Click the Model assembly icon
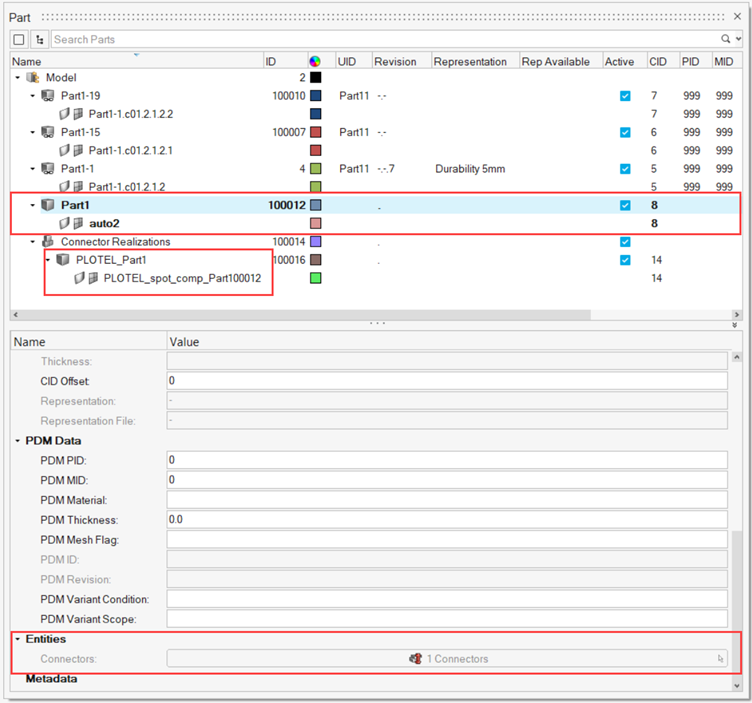Image resolution: width=752 pixels, height=703 pixels. [33, 77]
